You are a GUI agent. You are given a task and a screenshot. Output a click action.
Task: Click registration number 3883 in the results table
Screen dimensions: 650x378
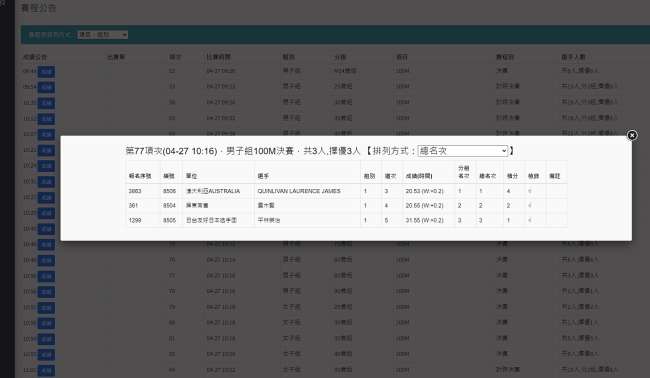click(x=135, y=191)
